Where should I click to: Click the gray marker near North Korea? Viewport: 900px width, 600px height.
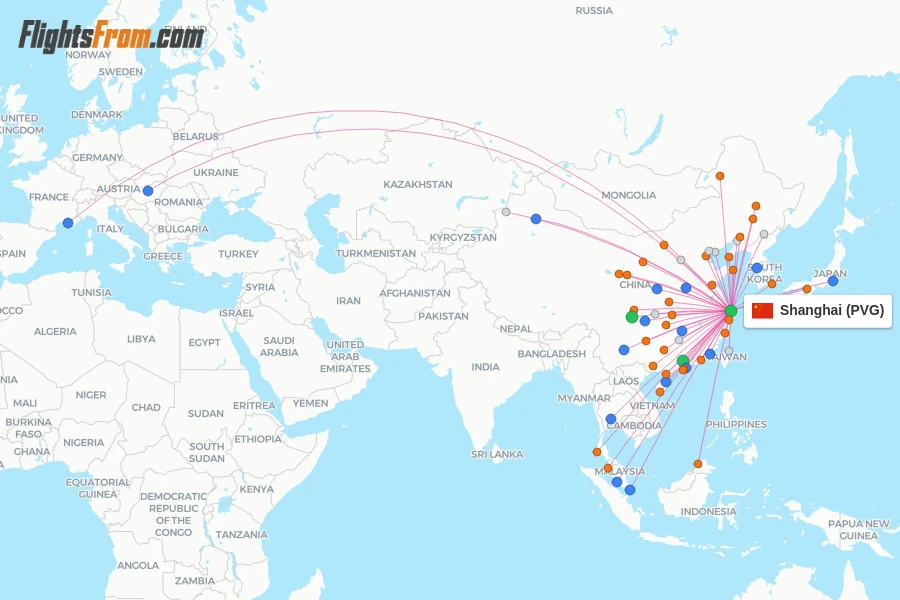pos(764,234)
